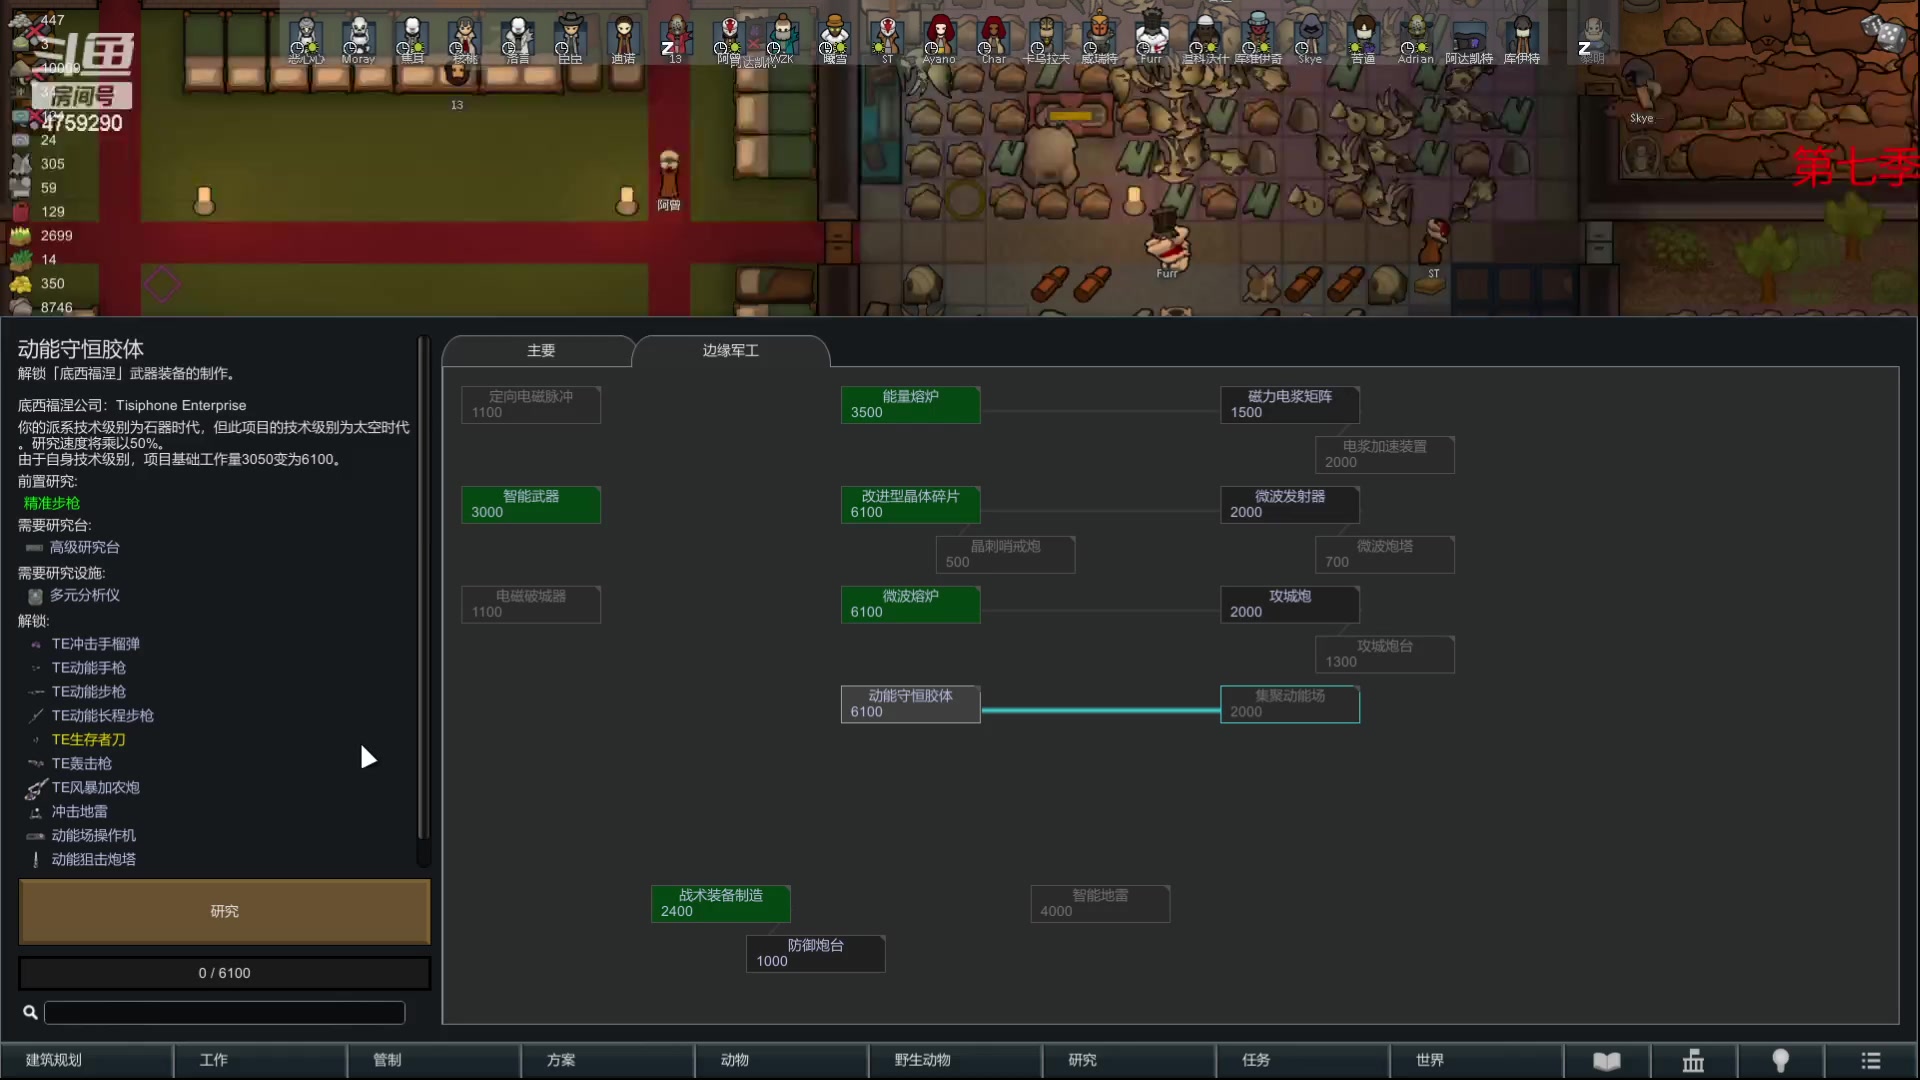Image resolution: width=1920 pixels, height=1080 pixels.
Task: Switch to the 主要 research tab
Action: tap(540, 351)
